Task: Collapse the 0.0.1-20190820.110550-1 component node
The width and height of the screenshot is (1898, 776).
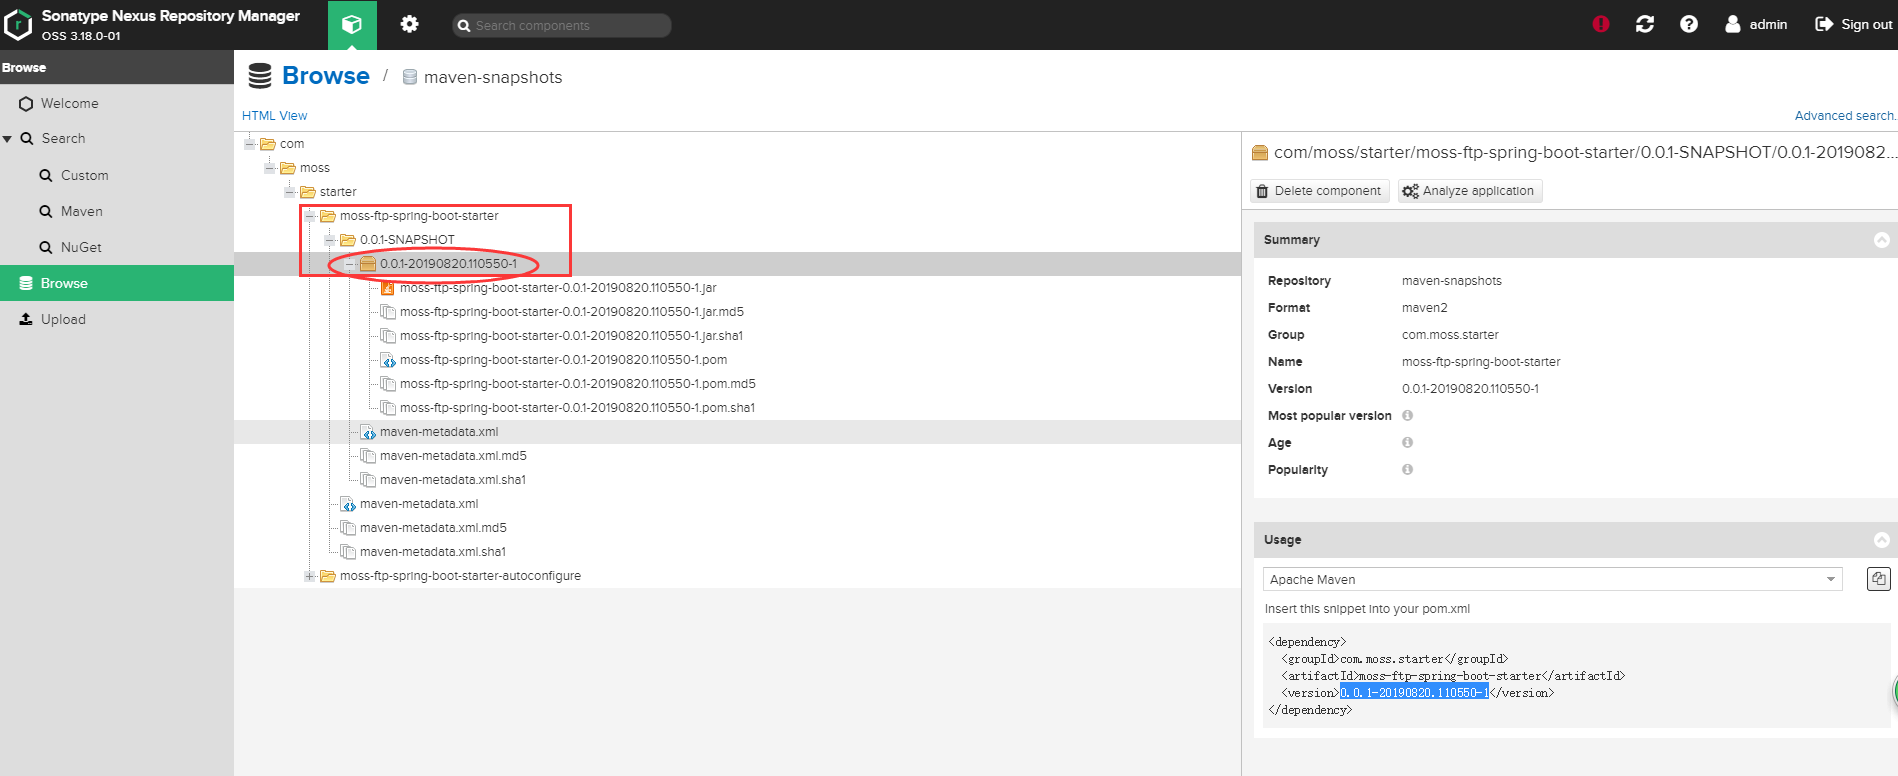Action: pos(350,264)
